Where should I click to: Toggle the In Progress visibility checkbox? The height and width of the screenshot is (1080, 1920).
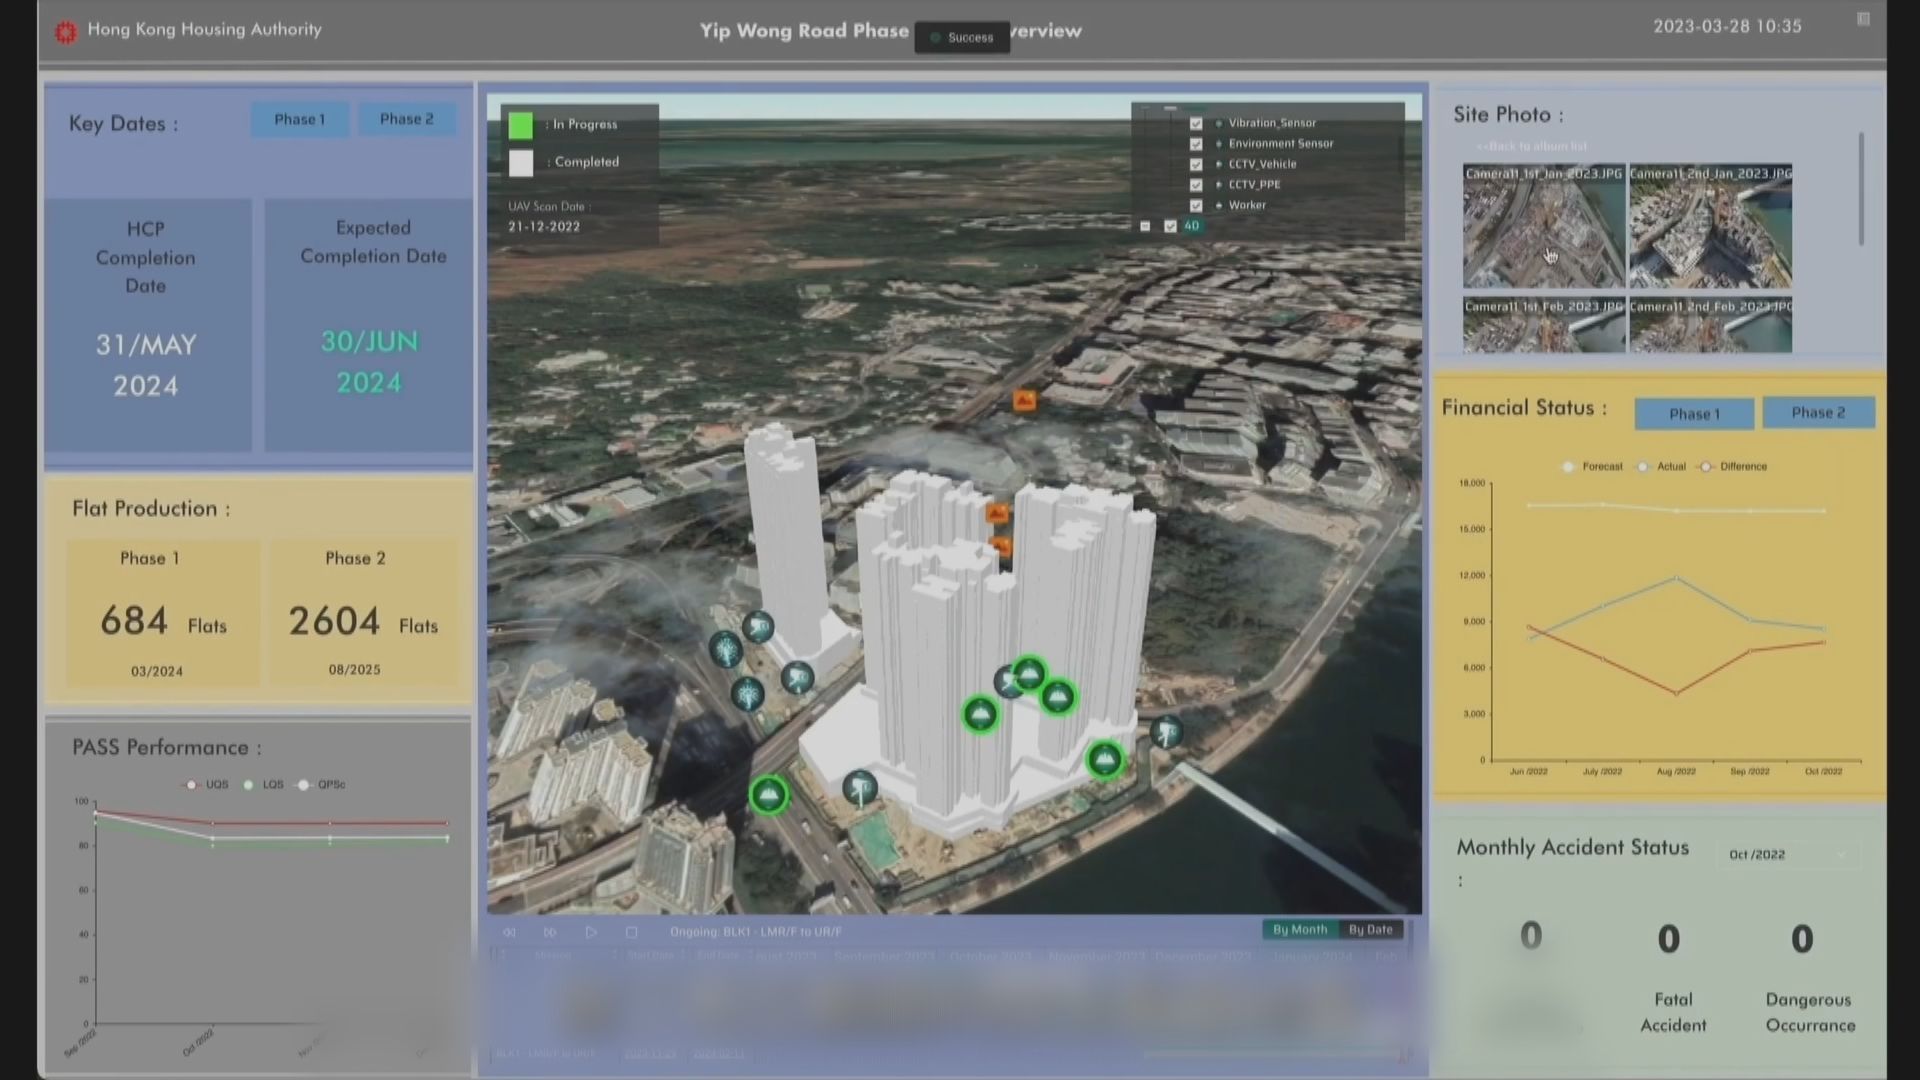[521, 124]
